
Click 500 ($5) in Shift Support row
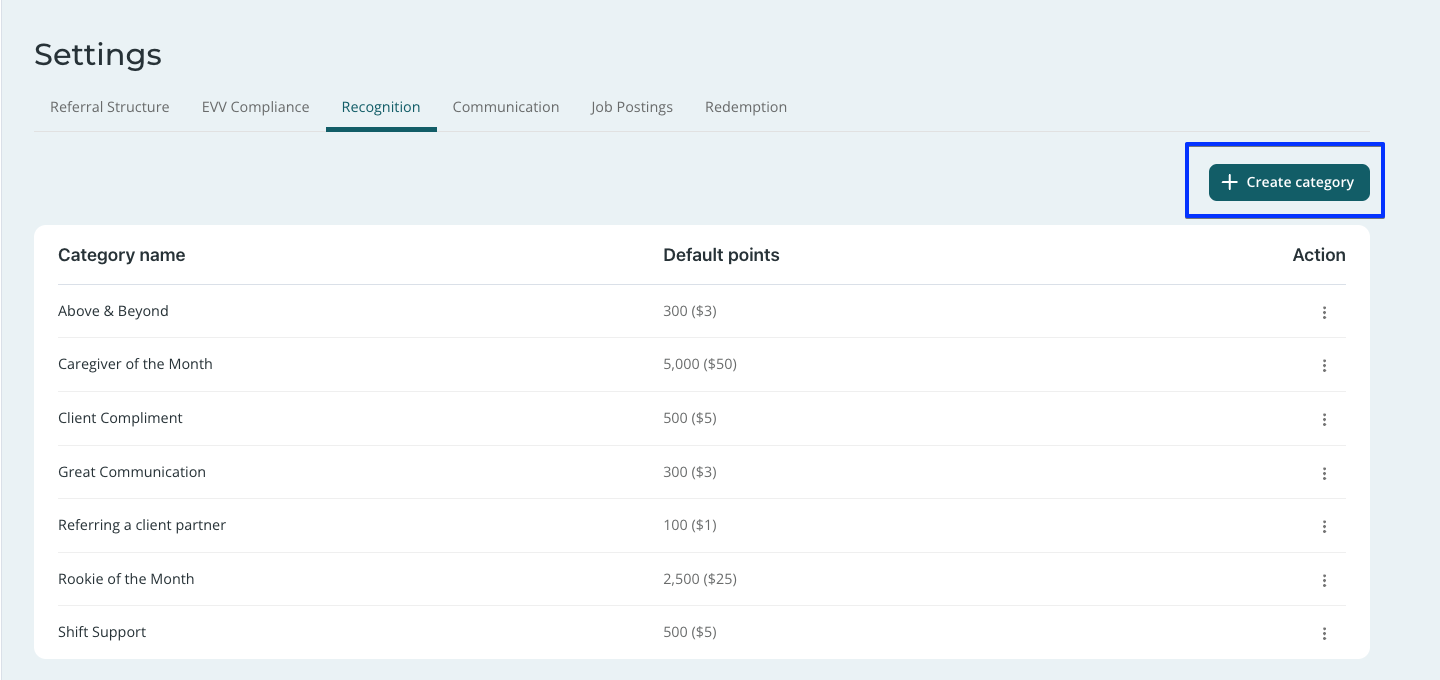pyautogui.click(x=690, y=632)
